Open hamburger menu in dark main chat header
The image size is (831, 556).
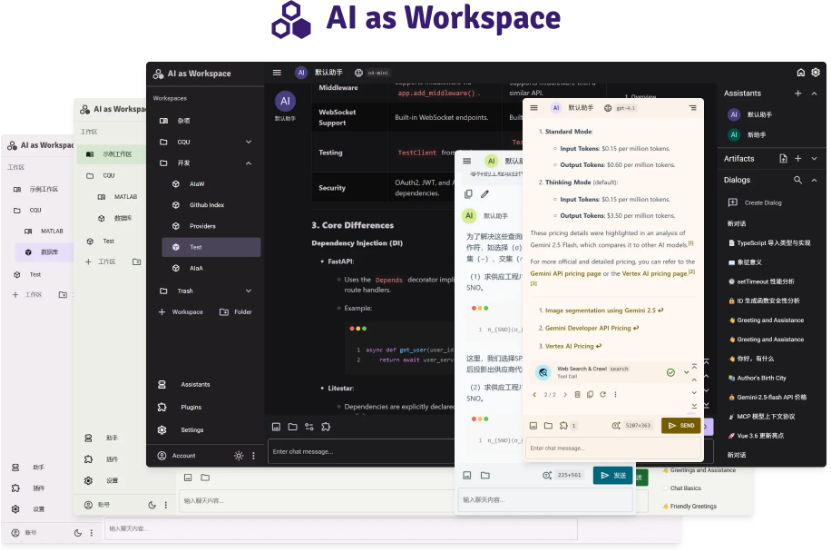[x=277, y=73]
